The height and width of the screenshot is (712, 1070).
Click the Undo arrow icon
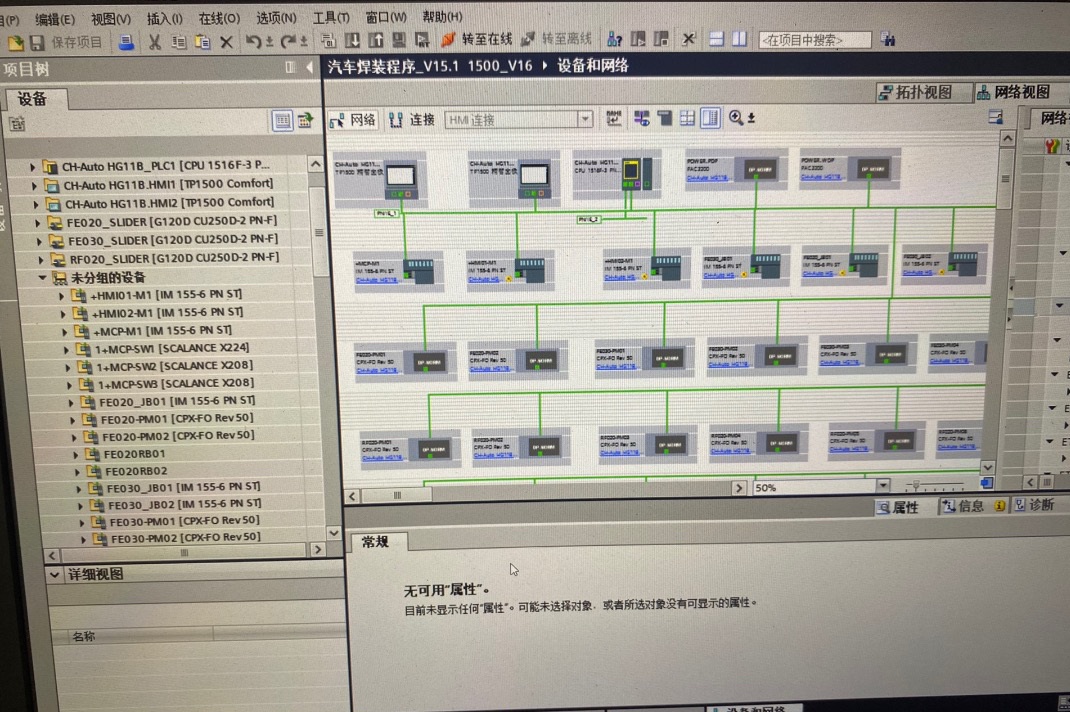253,42
